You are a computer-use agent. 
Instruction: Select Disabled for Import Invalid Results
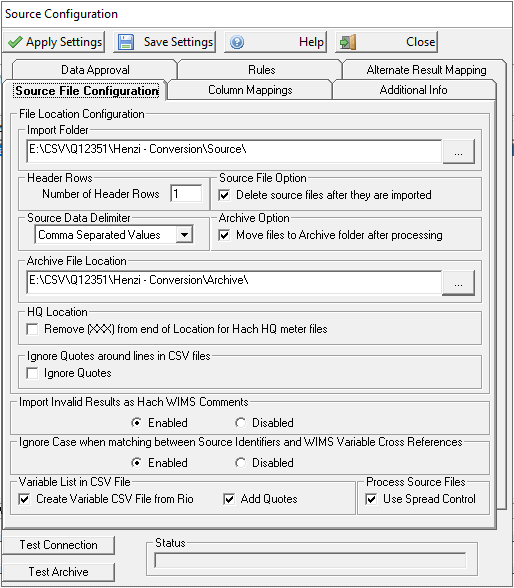pos(241,423)
